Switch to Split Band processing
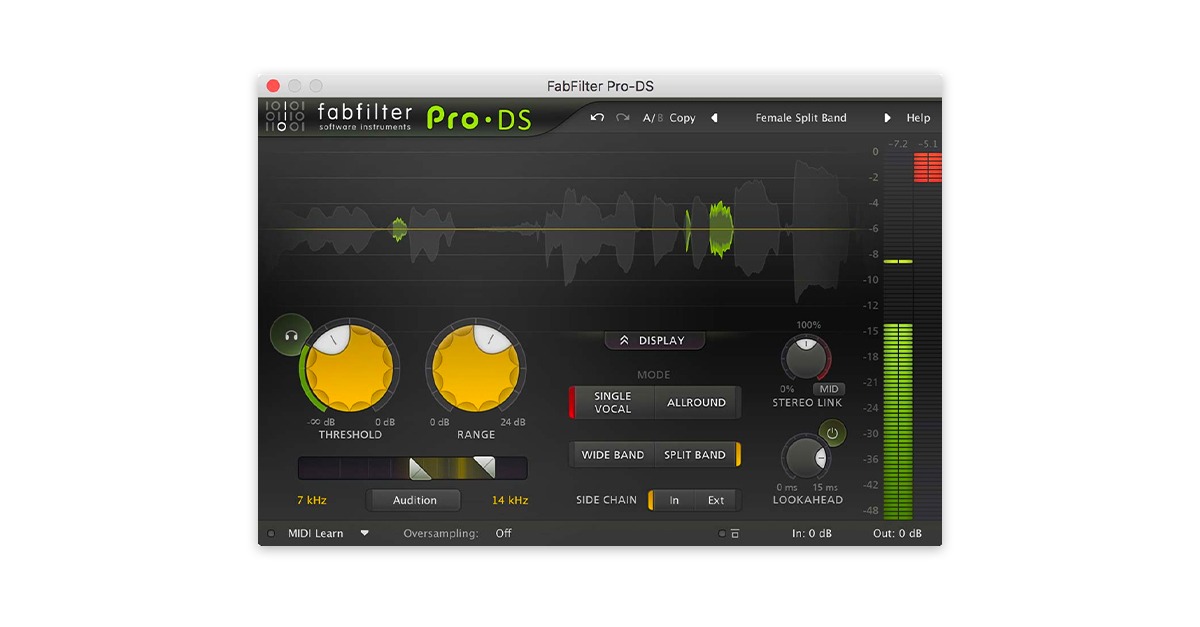The width and height of the screenshot is (1200, 627). point(696,455)
